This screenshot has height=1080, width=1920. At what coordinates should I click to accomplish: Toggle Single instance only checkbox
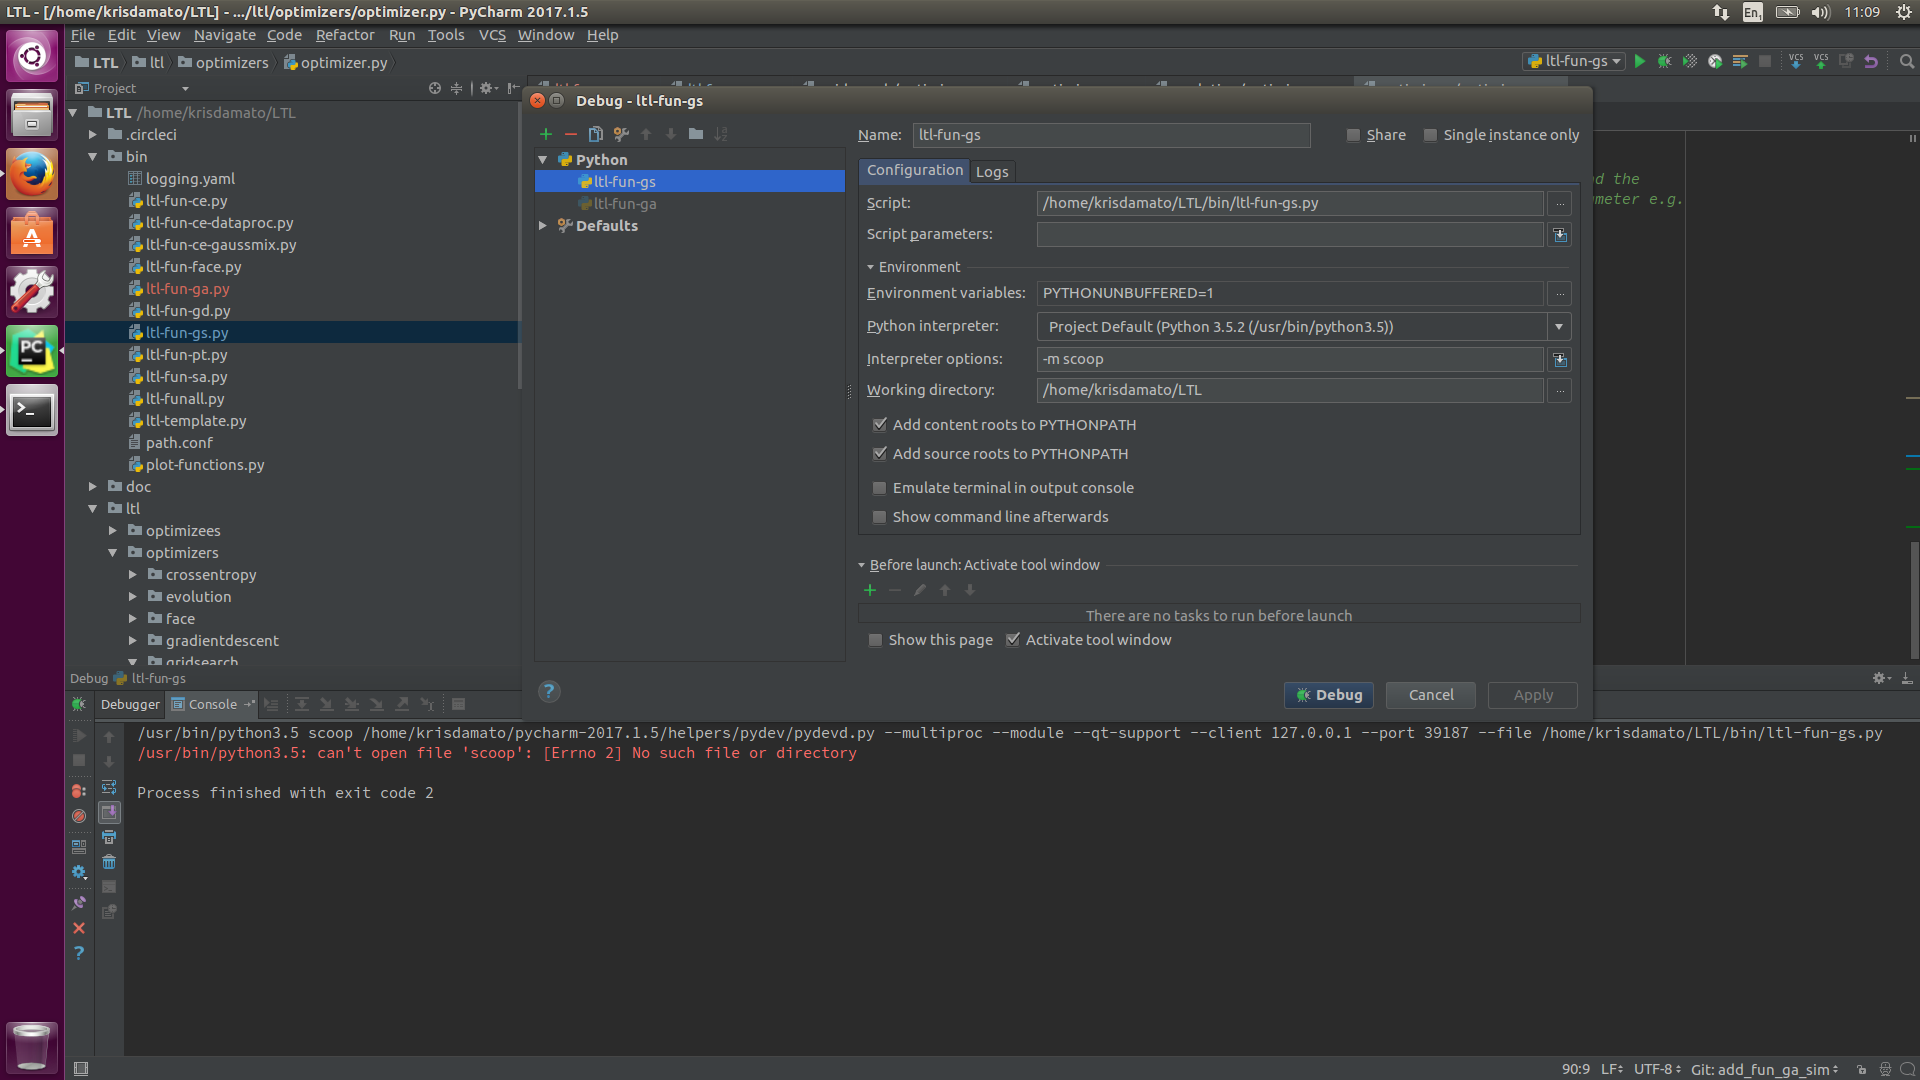click(x=1430, y=135)
